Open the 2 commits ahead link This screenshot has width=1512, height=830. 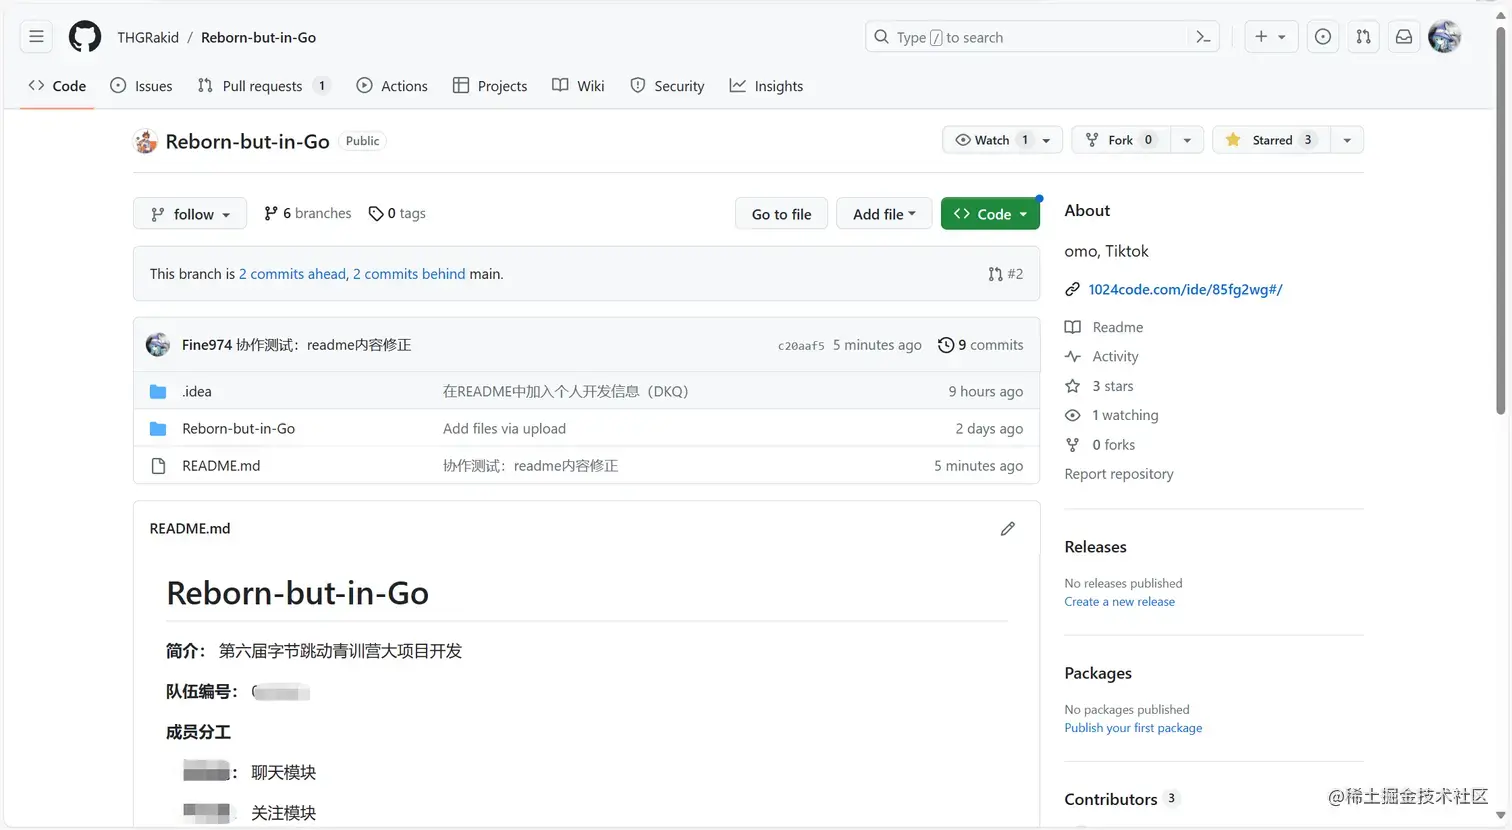coord(292,274)
